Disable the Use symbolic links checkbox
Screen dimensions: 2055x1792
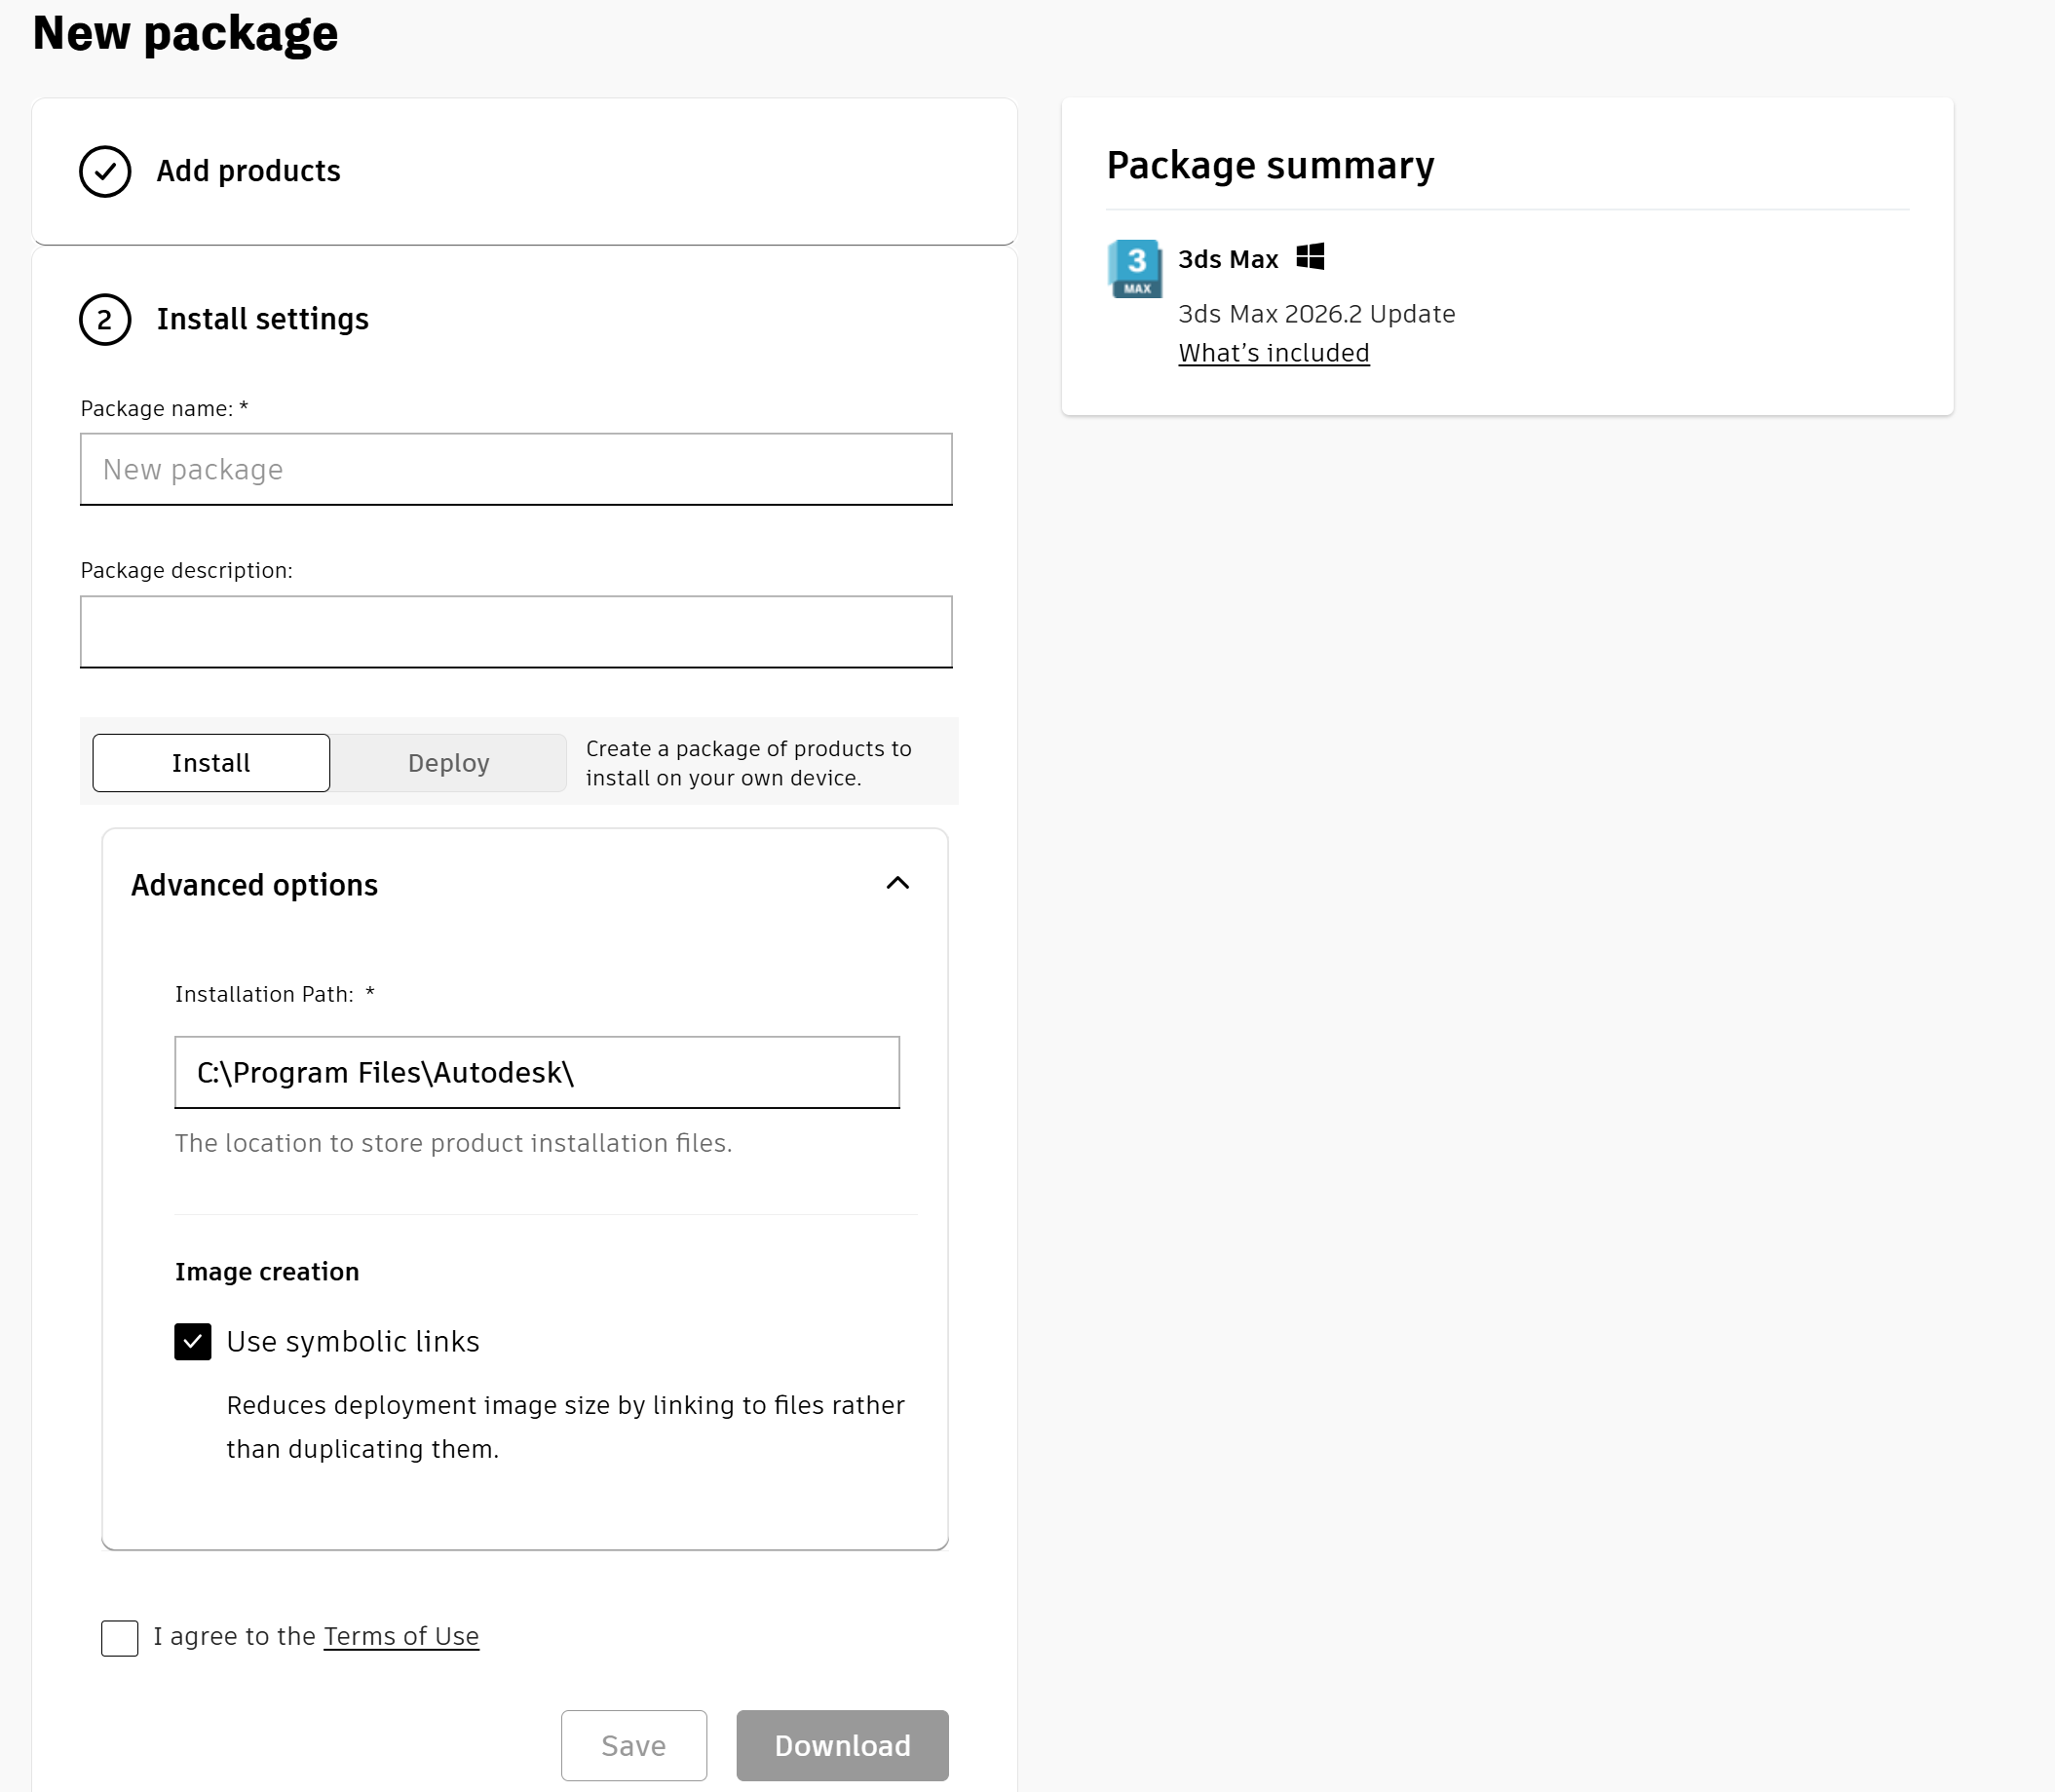pos(193,1342)
